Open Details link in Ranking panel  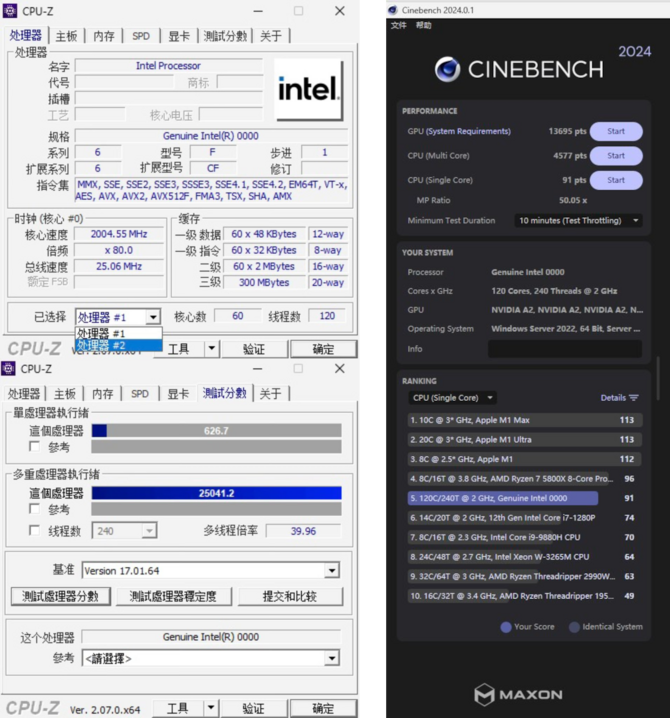(613, 398)
